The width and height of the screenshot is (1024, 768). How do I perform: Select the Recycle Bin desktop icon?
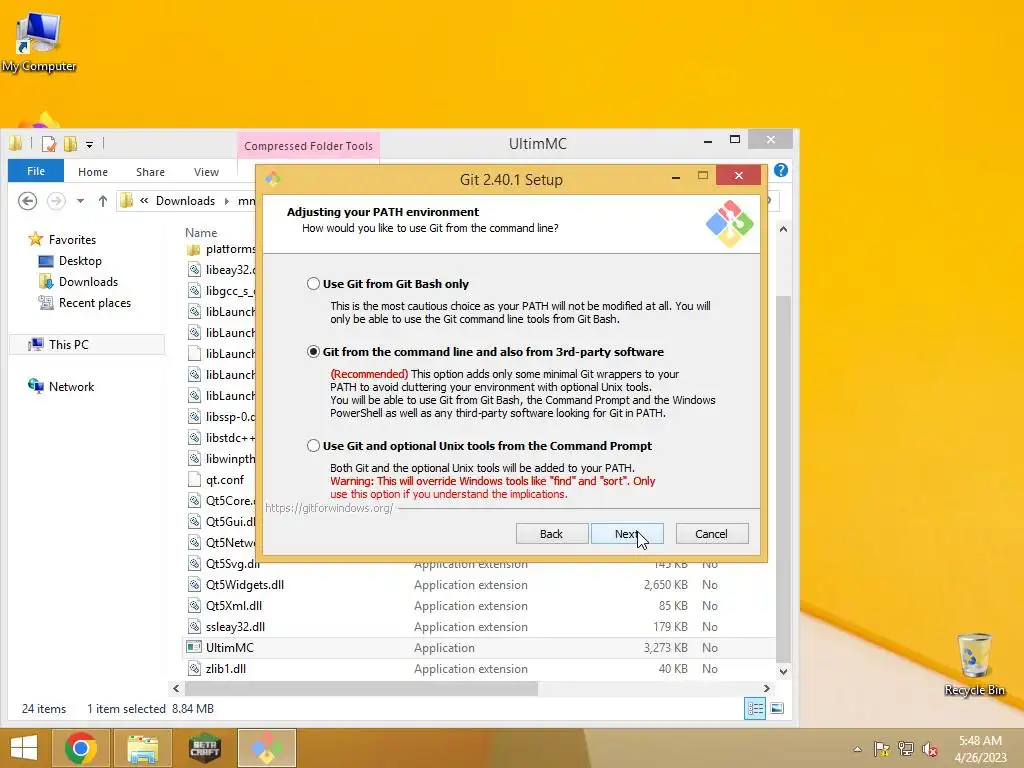tap(974, 665)
